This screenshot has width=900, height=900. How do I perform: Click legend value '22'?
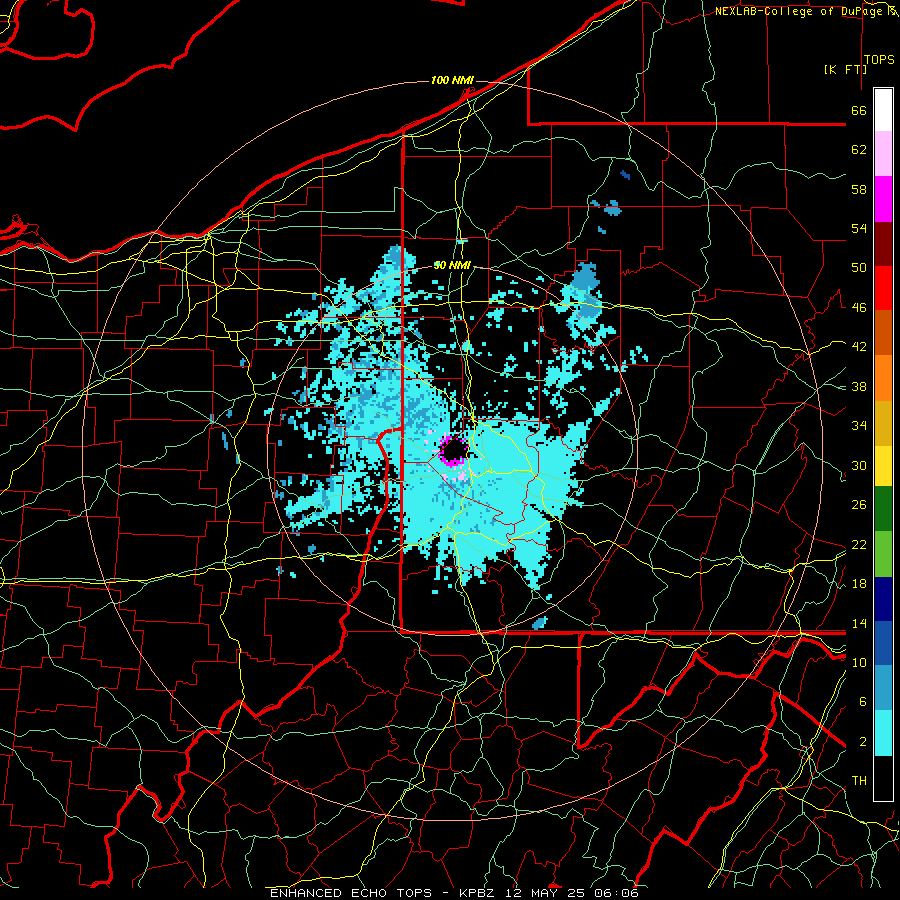(859, 544)
